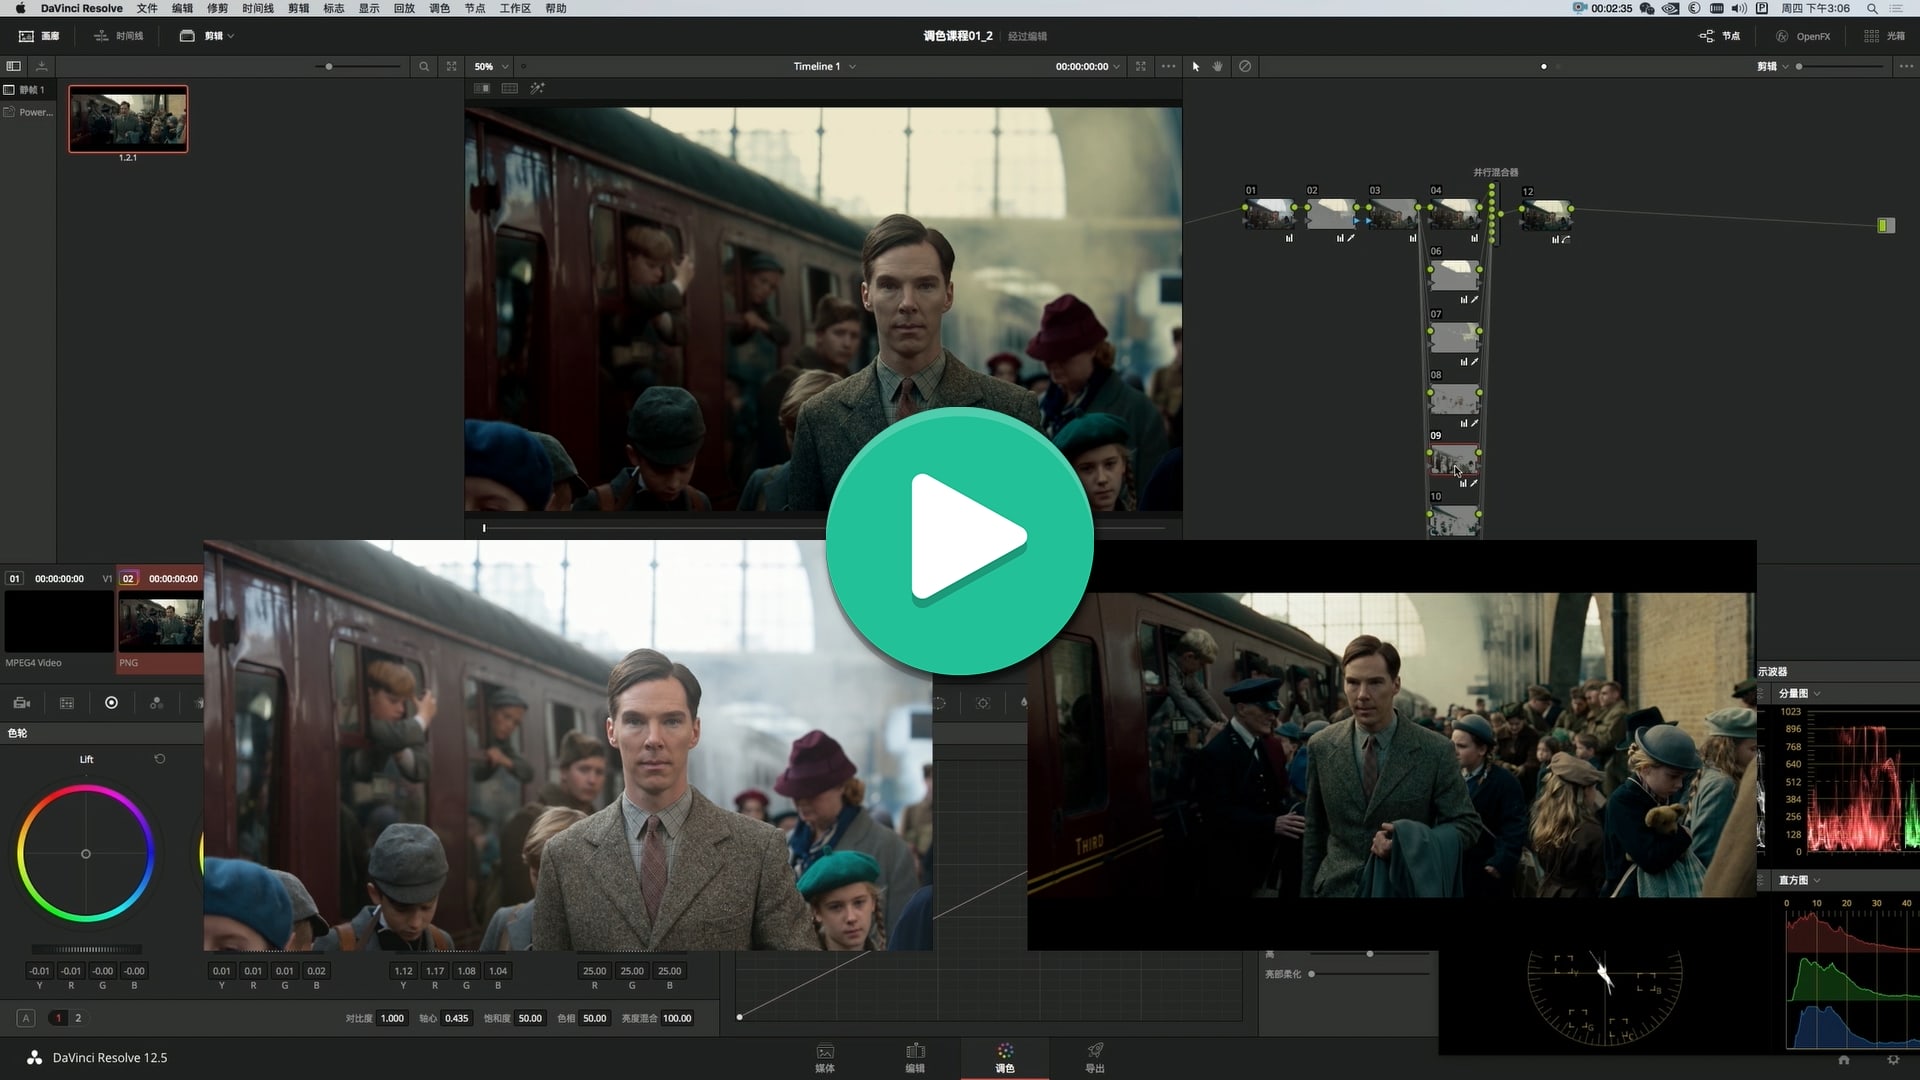Open the Timeline 1 dropdown

[x=824, y=66]
